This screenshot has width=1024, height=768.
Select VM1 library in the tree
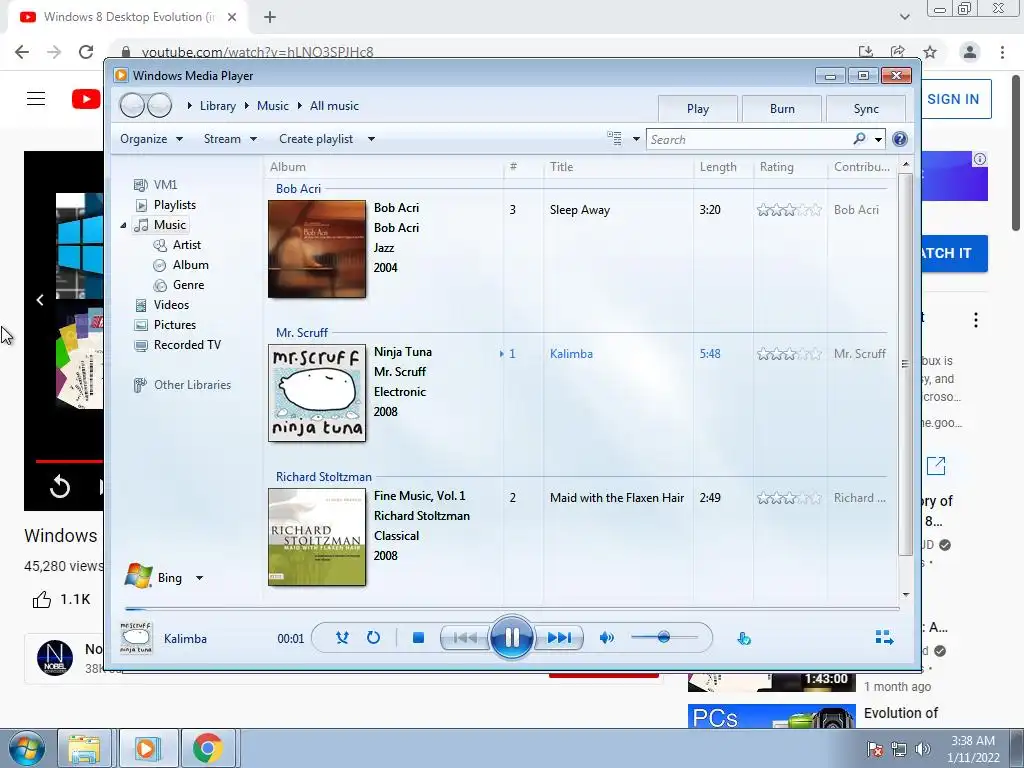tap(155, 185)
